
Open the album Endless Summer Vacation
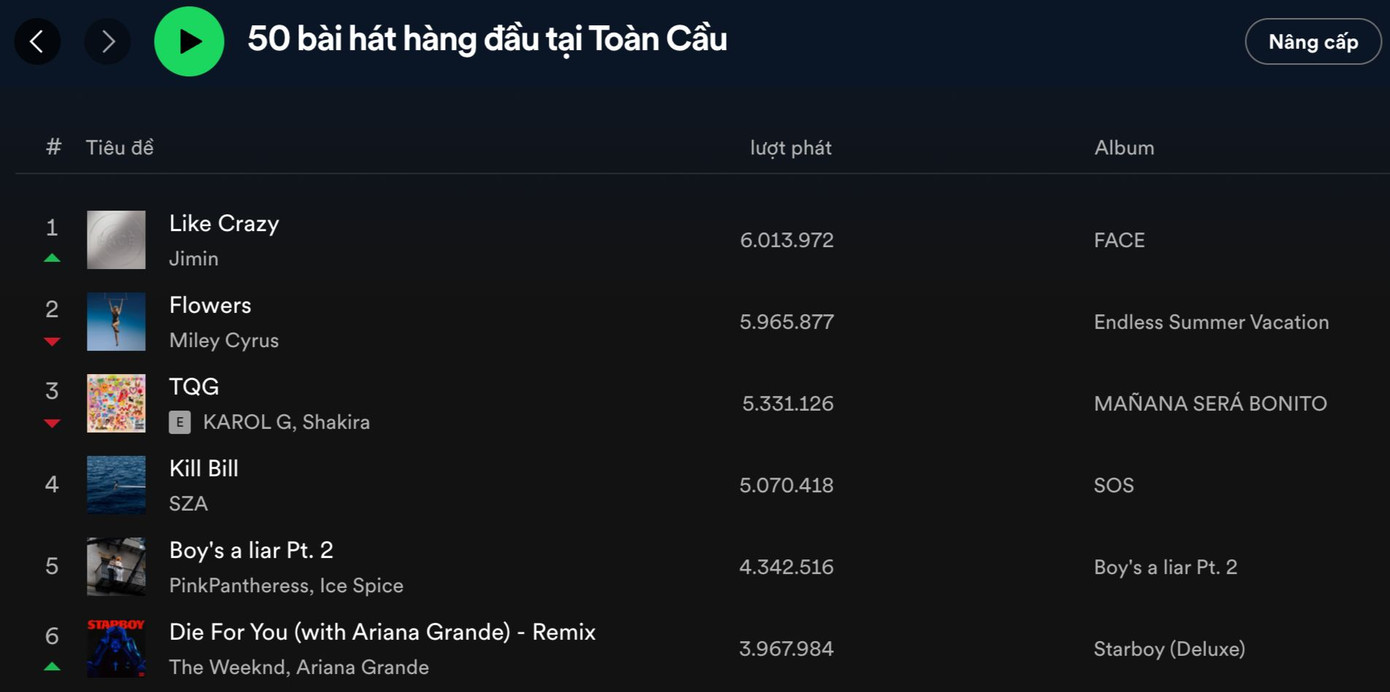pyautogui.click(x=1211, y=322)
